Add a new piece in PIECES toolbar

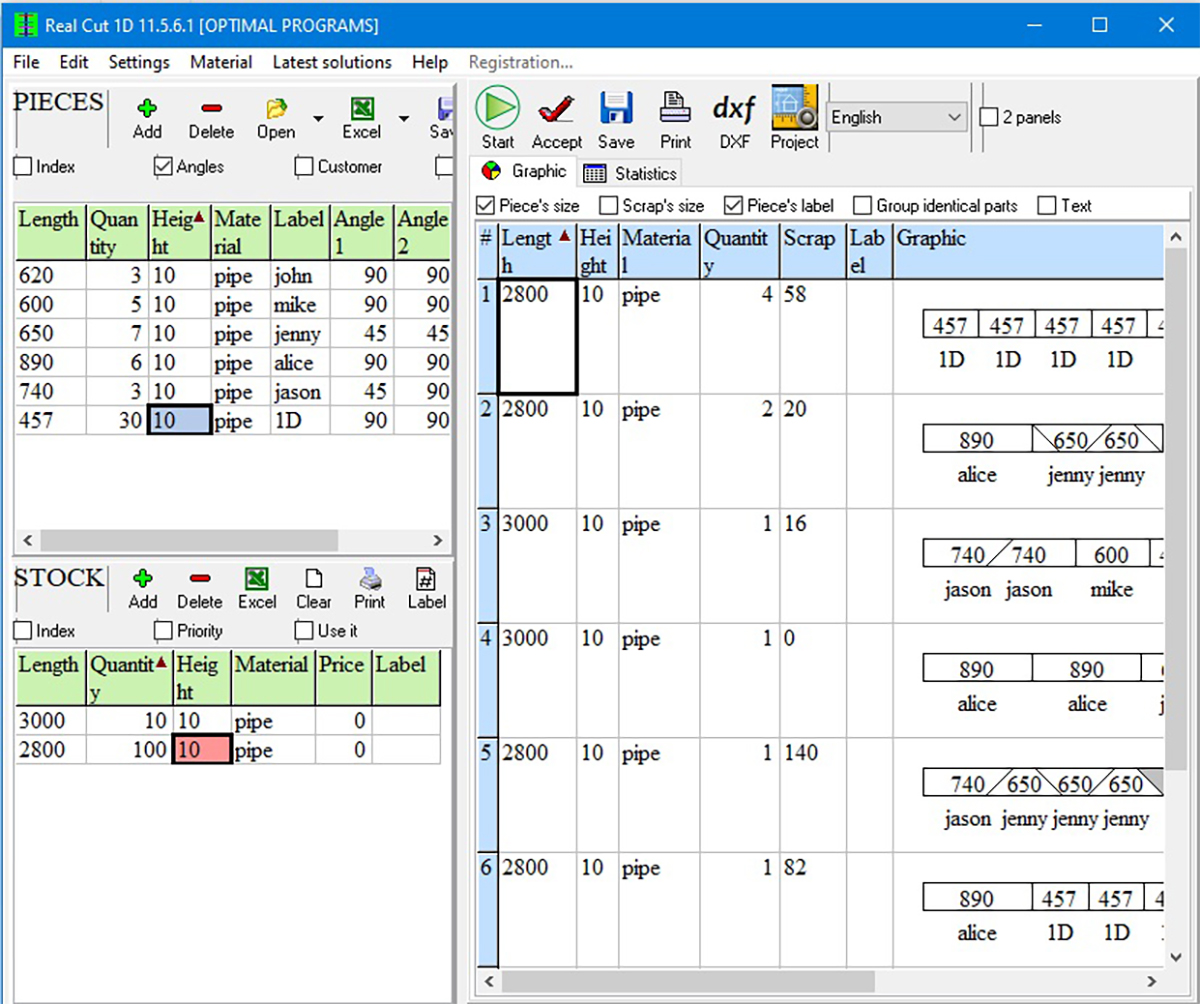pyautogui.click(x=147, y=108)
